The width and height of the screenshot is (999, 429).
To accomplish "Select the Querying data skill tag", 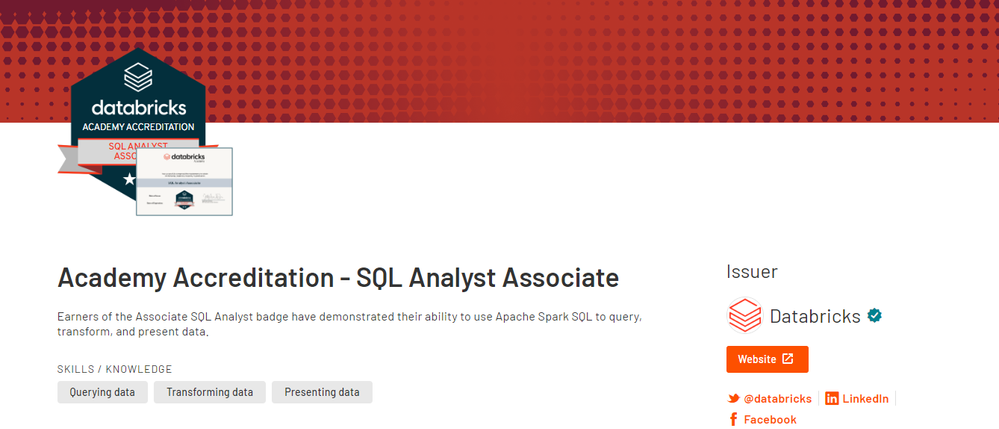I will tap(103, 392).
